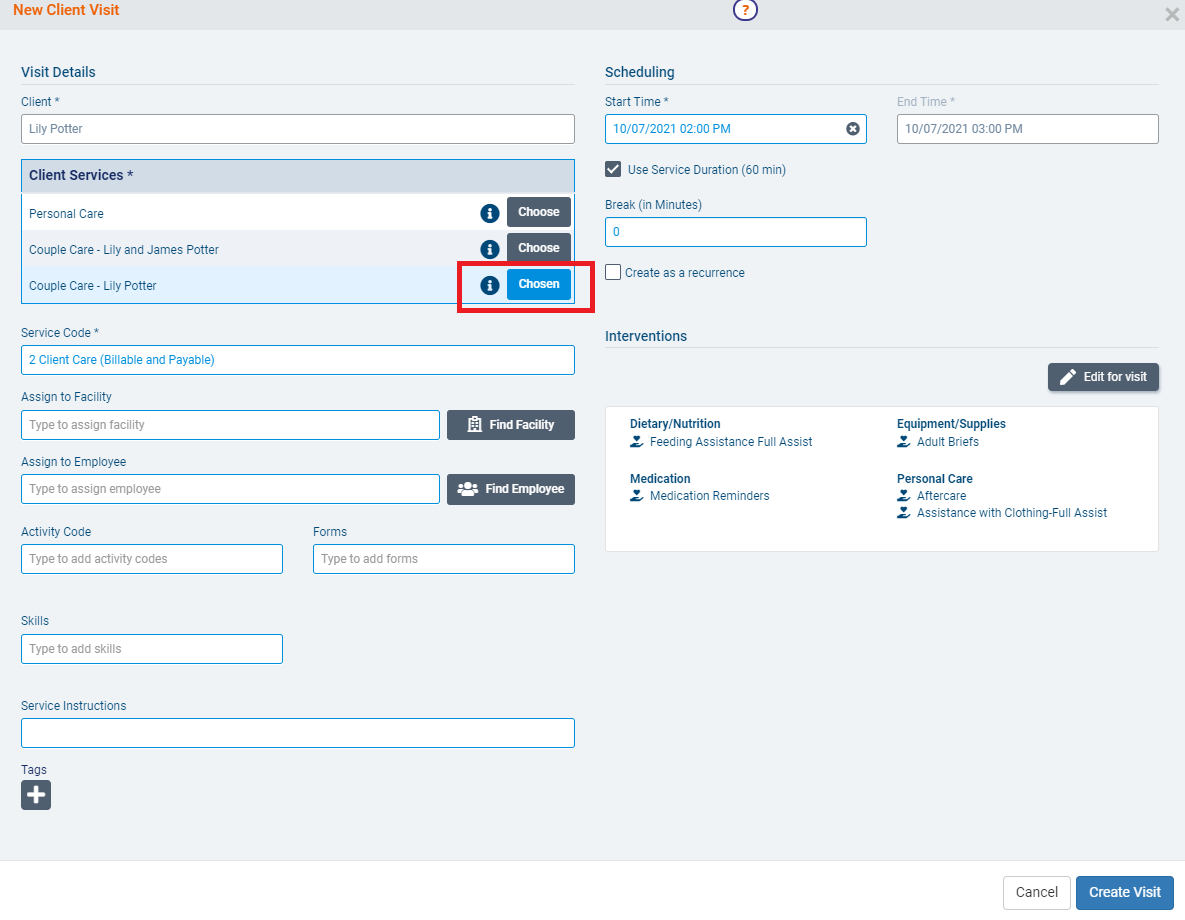View details for Couple Care - Lily Potter
The height and width of the screenshot is (920, 1185).
coord(489,284)
